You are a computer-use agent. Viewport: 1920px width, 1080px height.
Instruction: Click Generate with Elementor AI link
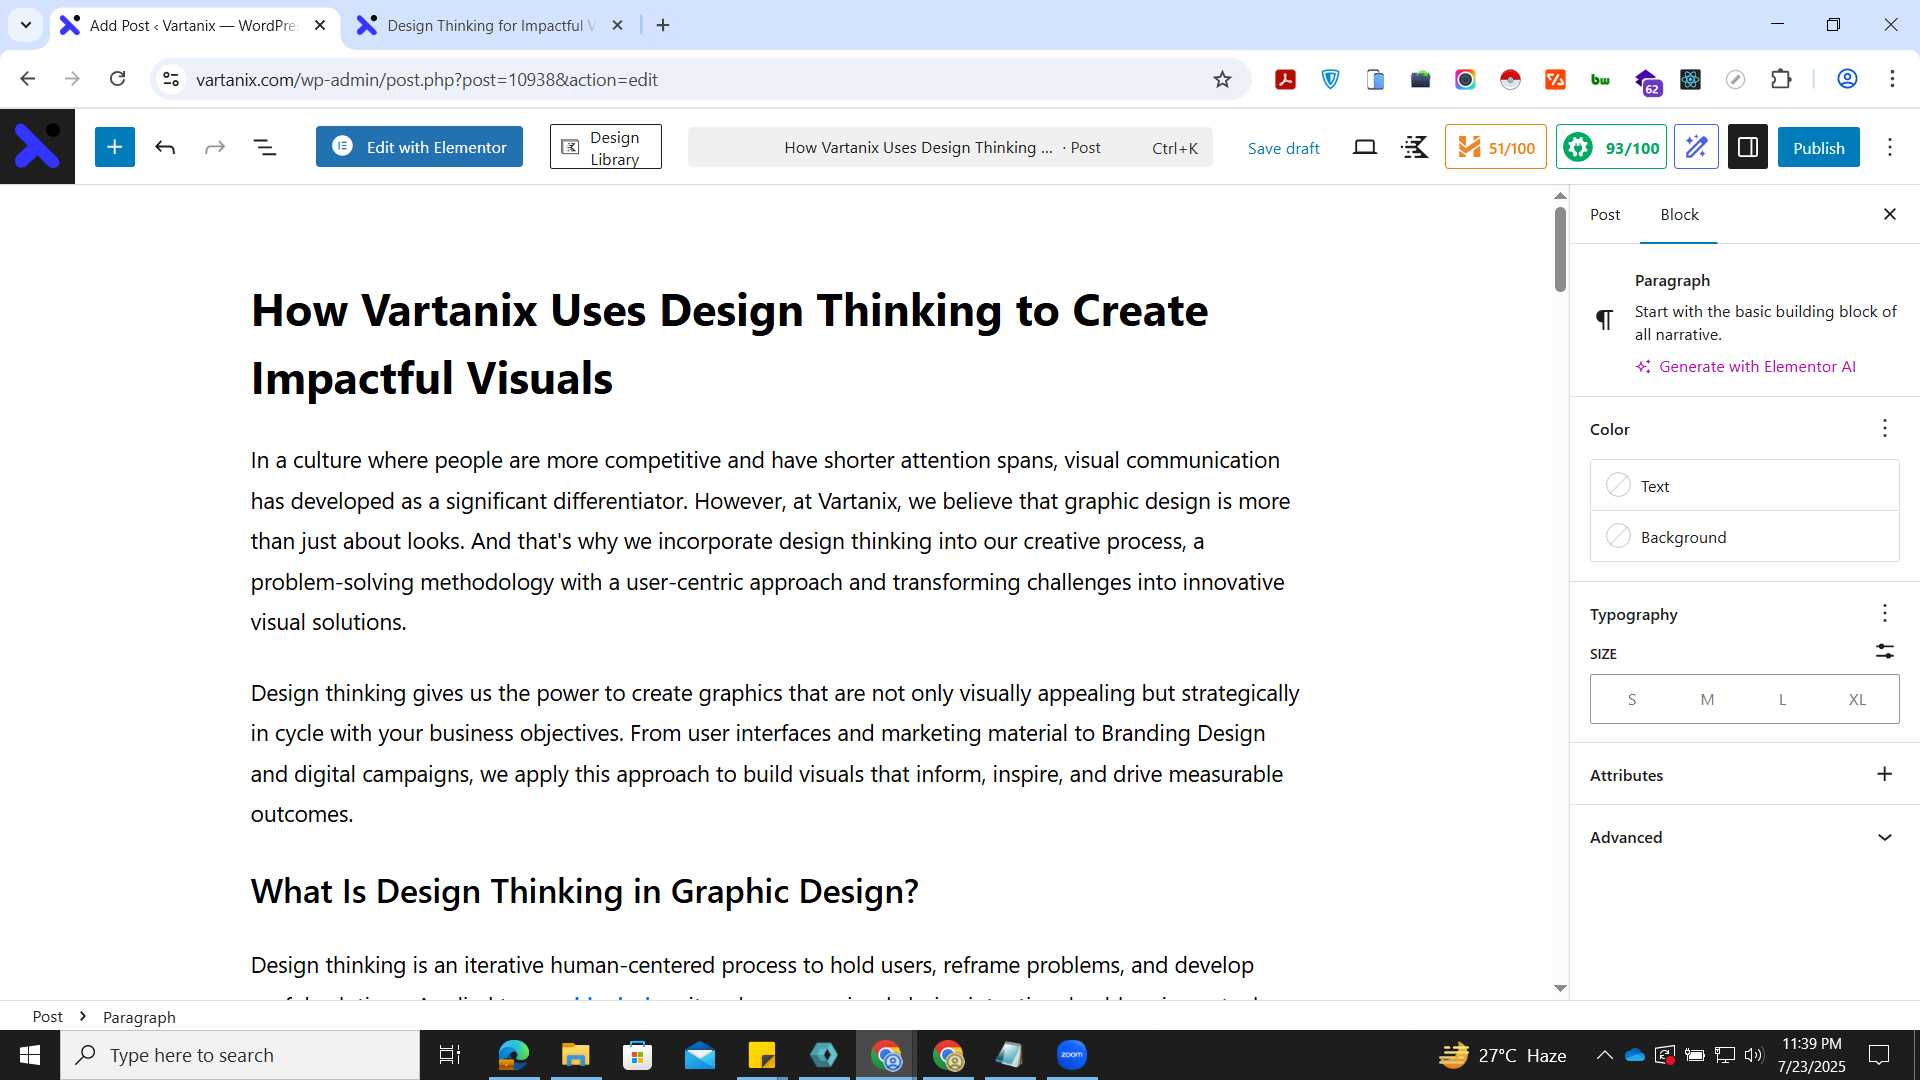pyautogui.click(x=1746, y=367)
